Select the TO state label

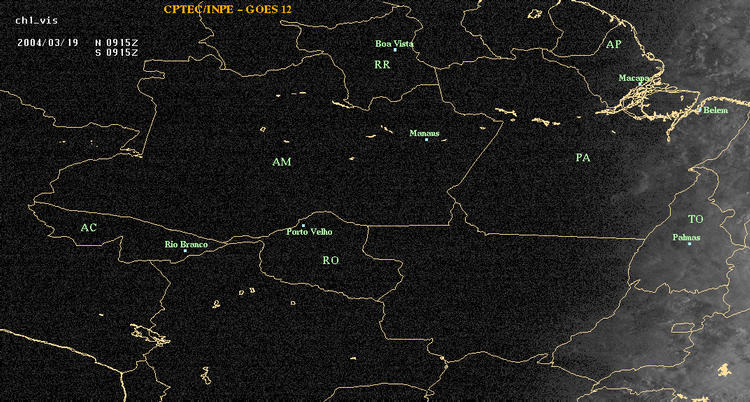[696, 219]
